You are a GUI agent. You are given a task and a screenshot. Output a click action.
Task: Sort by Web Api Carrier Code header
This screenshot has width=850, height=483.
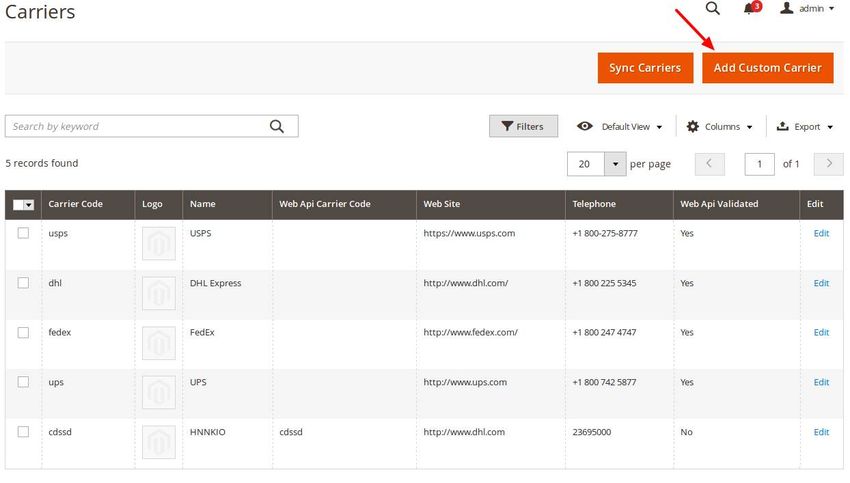[x=344, y=204]
